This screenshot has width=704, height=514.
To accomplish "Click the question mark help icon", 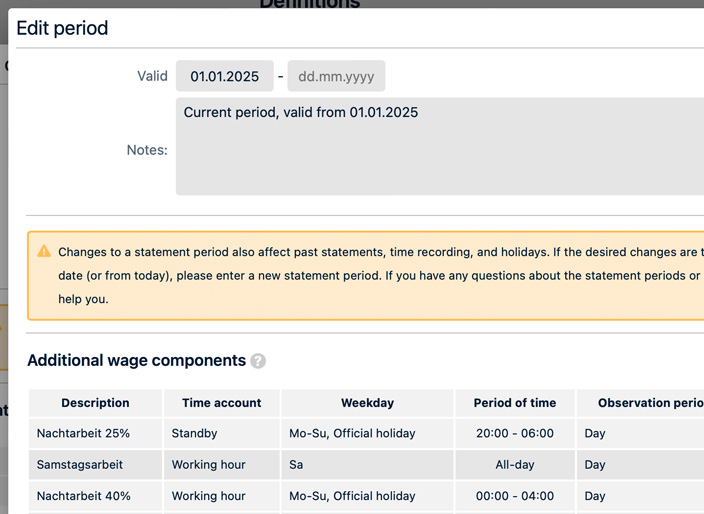I will (x=258, y=361).
